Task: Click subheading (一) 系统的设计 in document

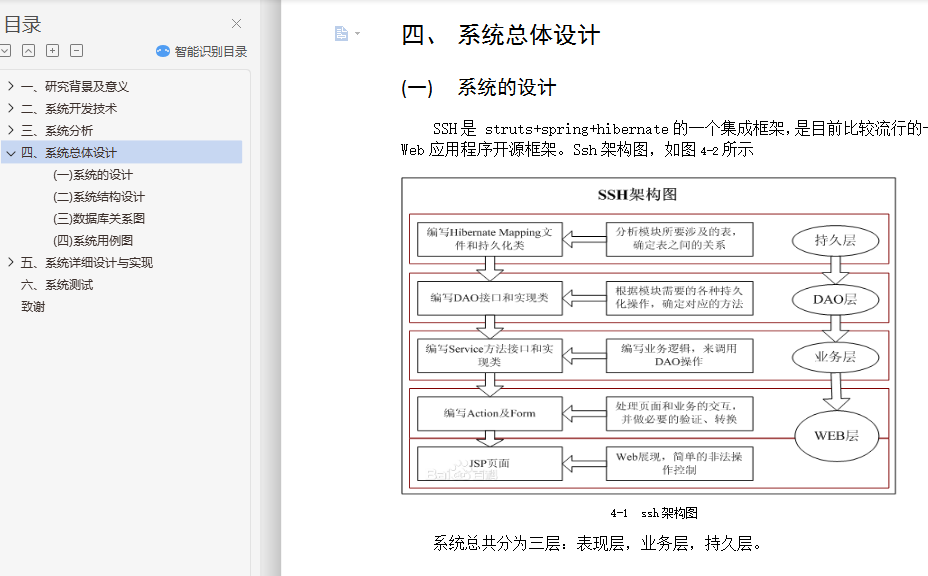Action: pyautogui.click(x=478, y=88)
